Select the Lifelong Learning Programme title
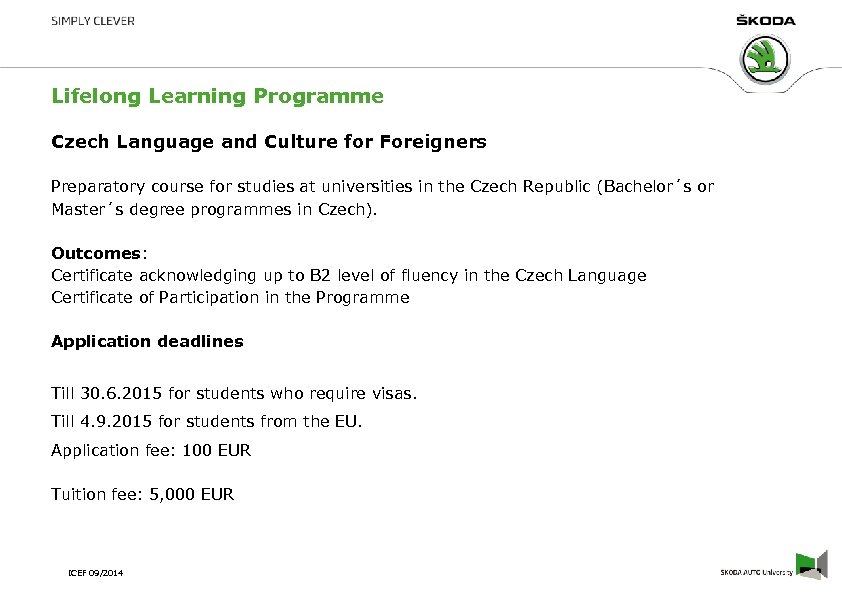Image resolution: width=842 pixels, height=595 pixels. coord(217,96)
